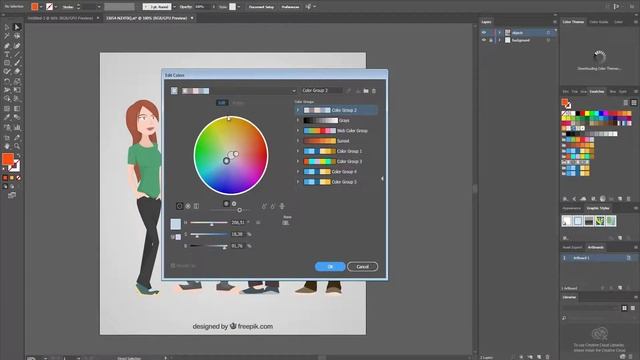Open the Asset Export panel tab
This screenshot has width=640, height=360.
point(572,247)
